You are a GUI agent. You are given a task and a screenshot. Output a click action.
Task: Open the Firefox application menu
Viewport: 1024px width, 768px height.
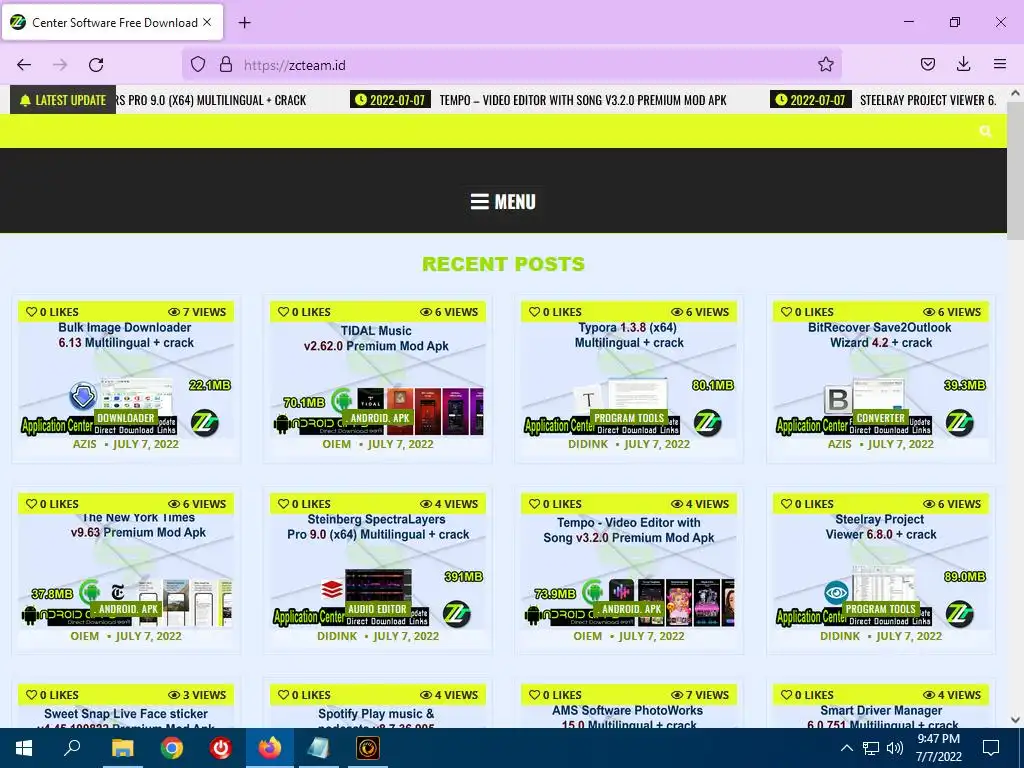tap(1000, 64)
